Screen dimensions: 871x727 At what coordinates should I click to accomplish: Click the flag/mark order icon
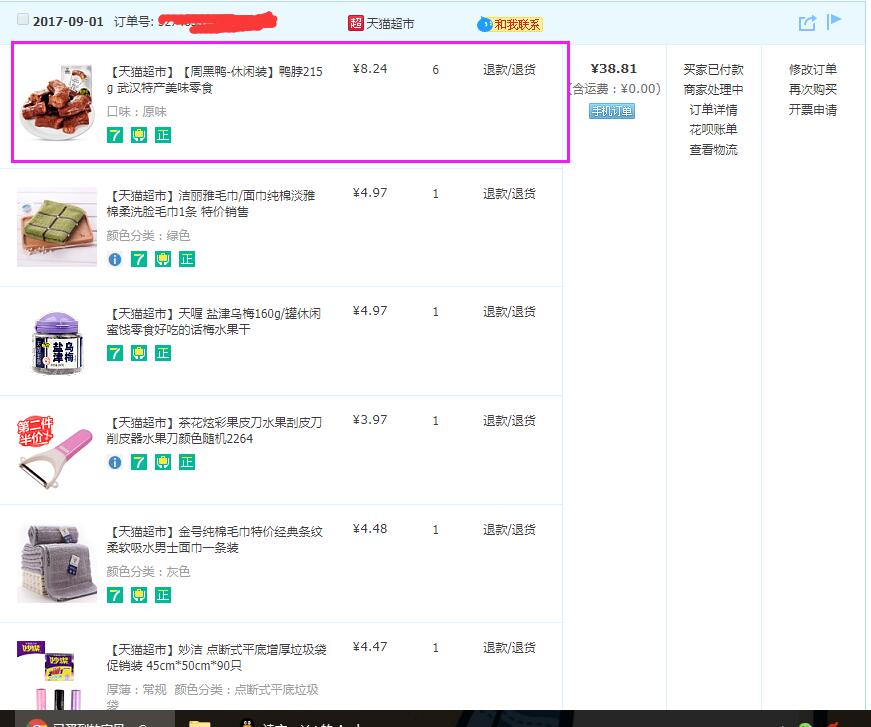pos(834,22)
